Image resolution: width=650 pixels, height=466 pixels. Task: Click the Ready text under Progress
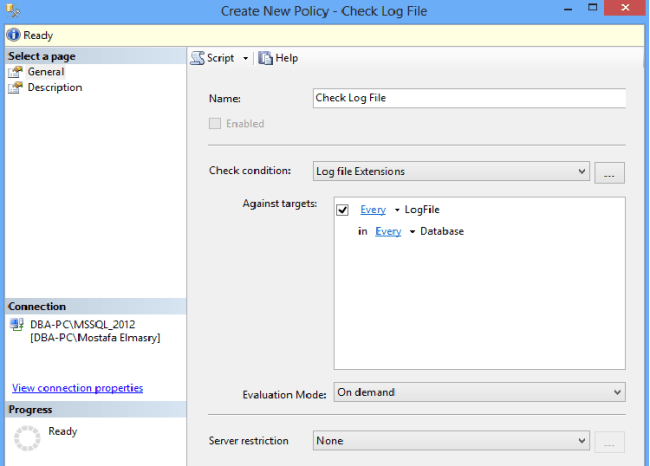[63, 431]
